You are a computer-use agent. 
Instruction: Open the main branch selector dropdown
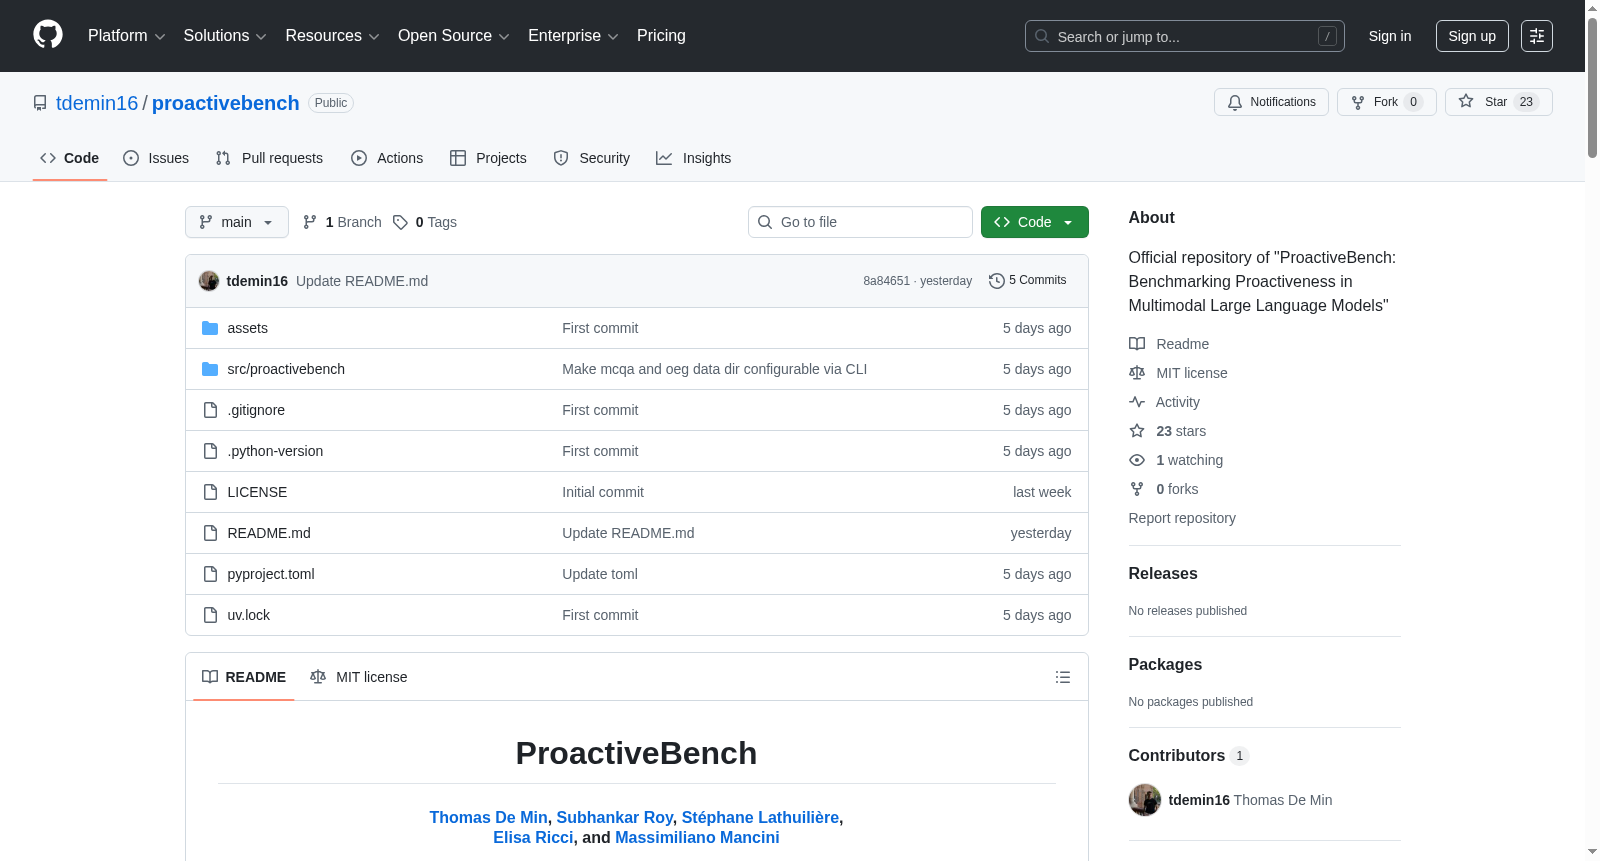[237, 222]
